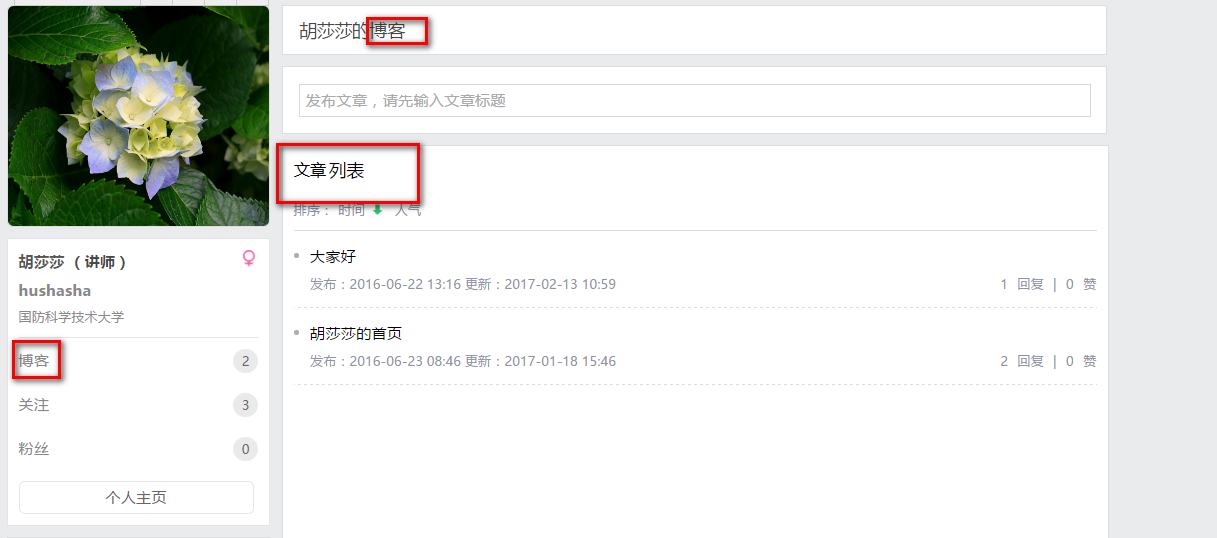Click 赞 on the 胡莎莎的首页 article
Image resolution: width=1217 pixels, height=538 pixels.
click(x=1090, y=361)
